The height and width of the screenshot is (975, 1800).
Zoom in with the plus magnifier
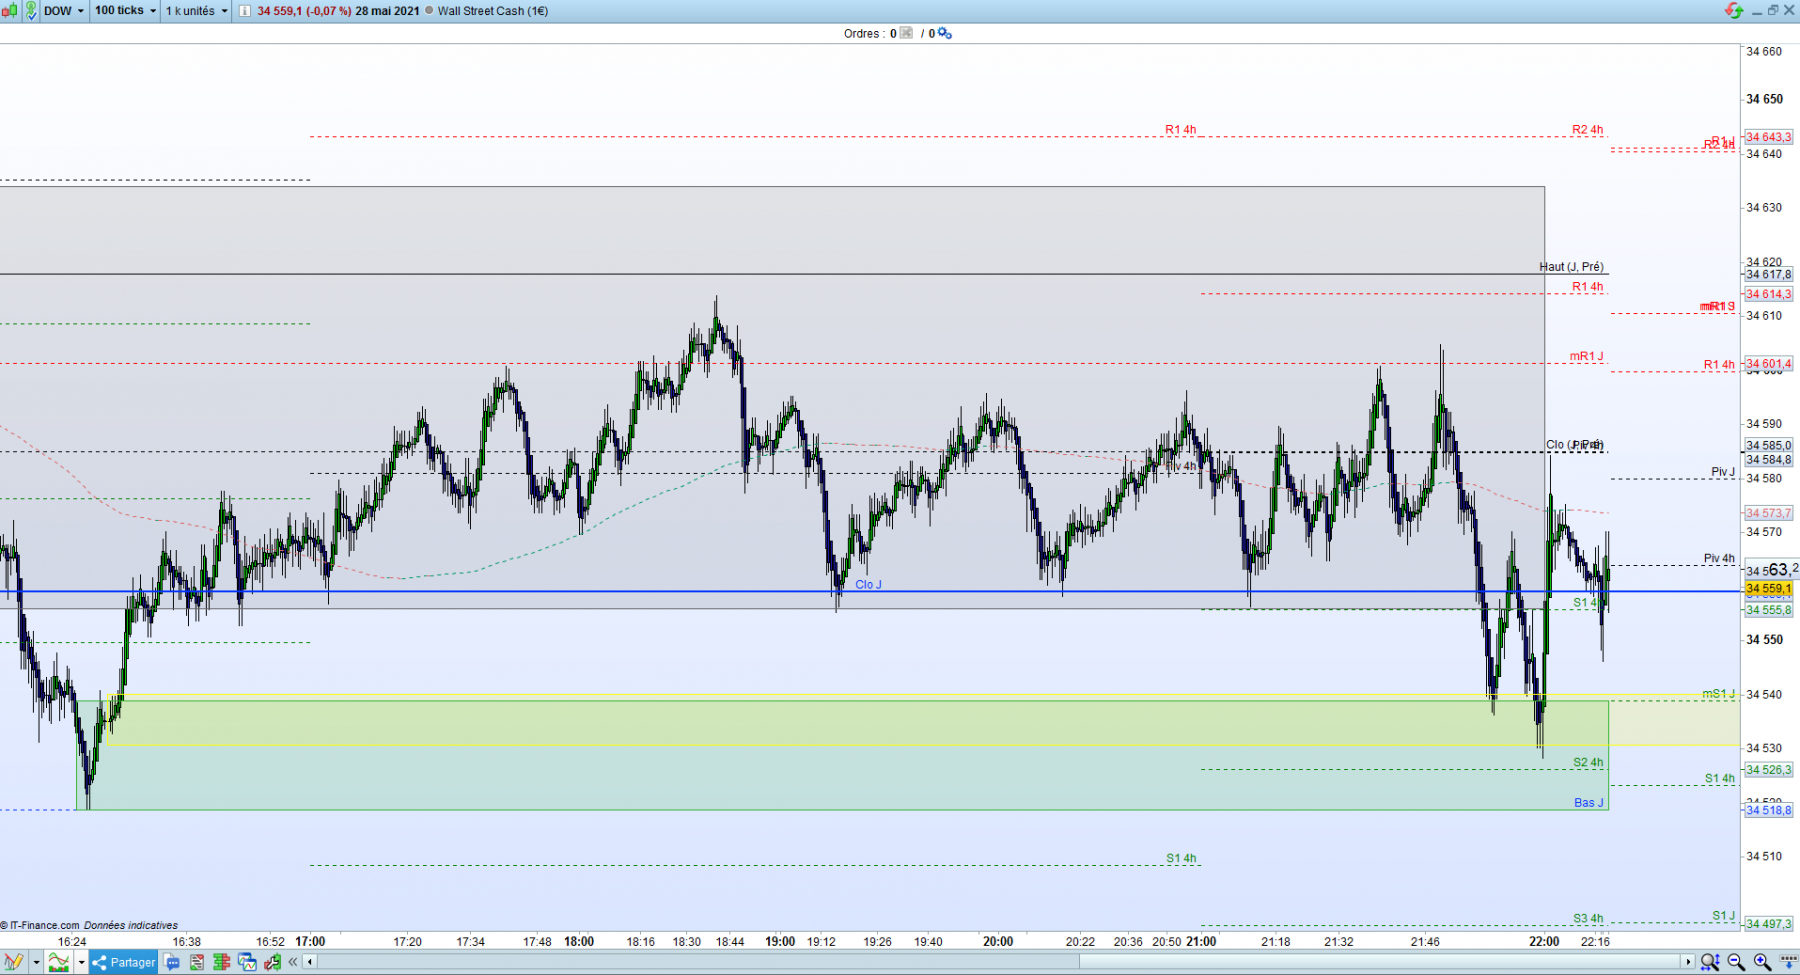[1762, 962]
